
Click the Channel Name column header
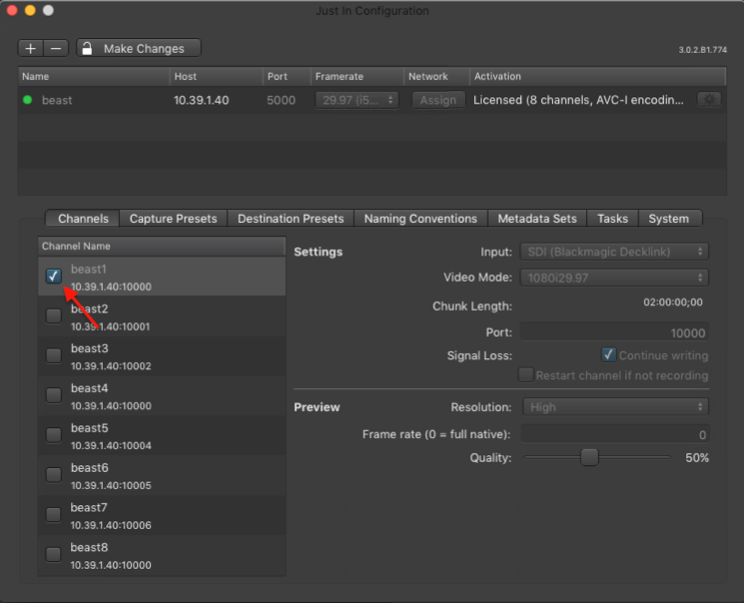point(162,246)
